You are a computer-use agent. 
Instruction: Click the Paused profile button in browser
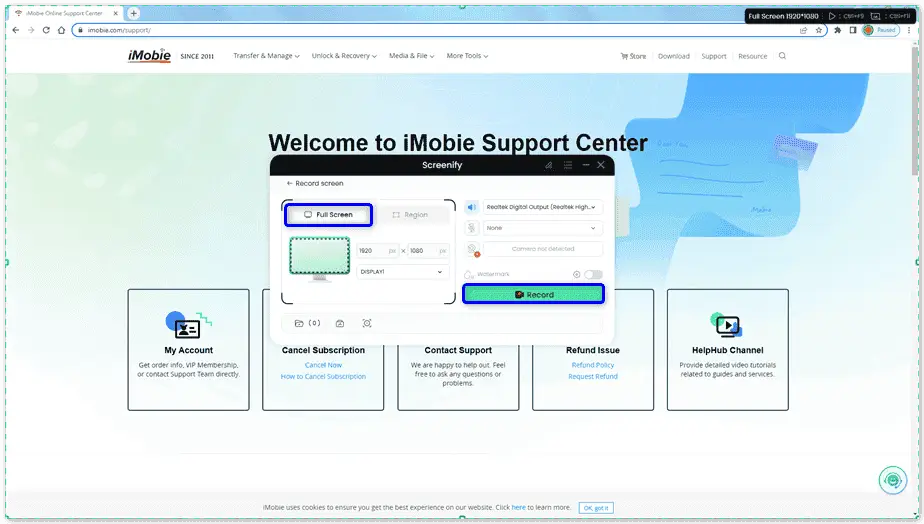click(x=881, y=30)
